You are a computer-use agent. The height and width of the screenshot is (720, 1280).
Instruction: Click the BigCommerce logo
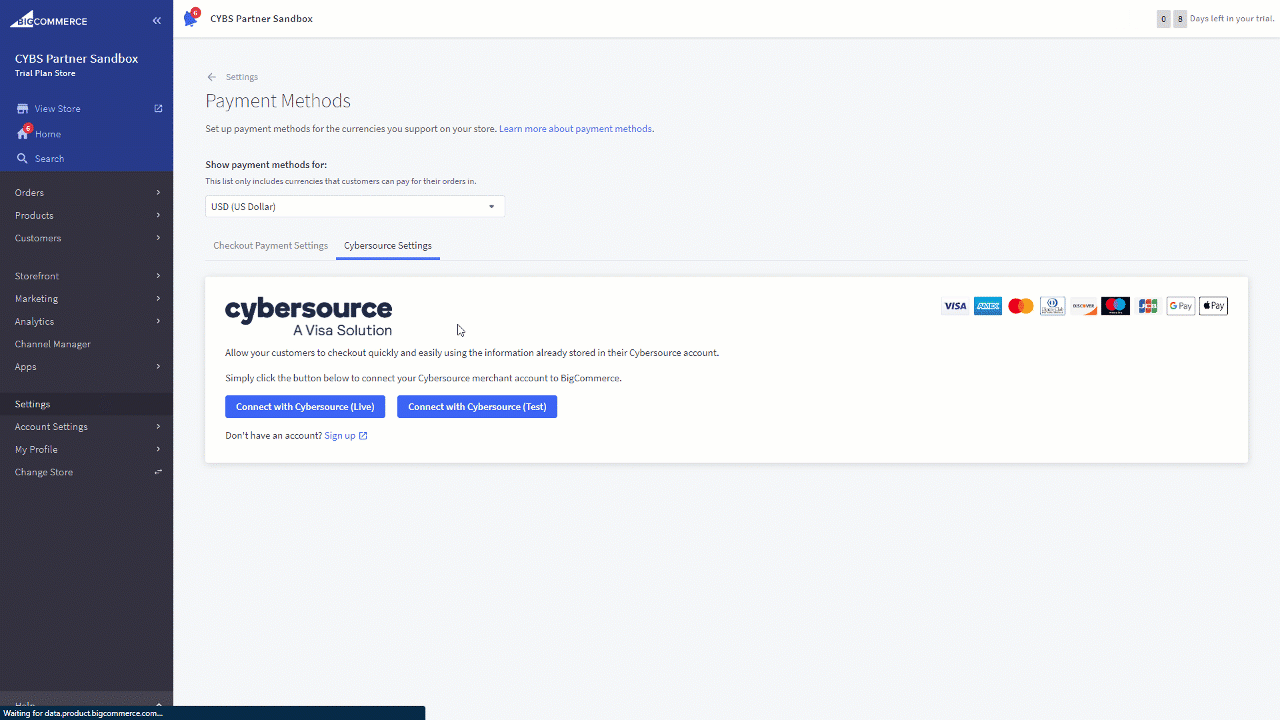50,20
